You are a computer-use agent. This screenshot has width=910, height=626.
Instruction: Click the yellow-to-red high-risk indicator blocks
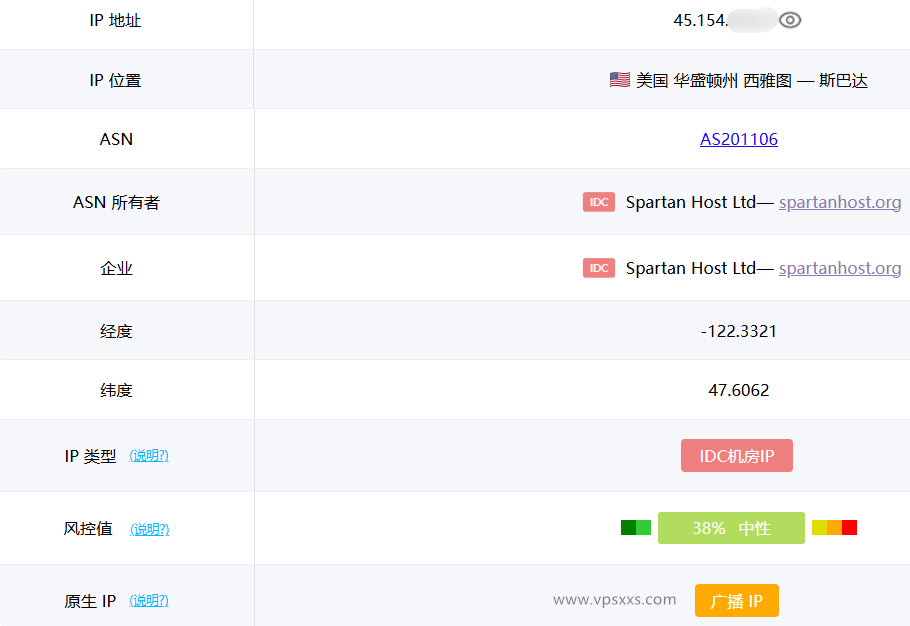834,527
